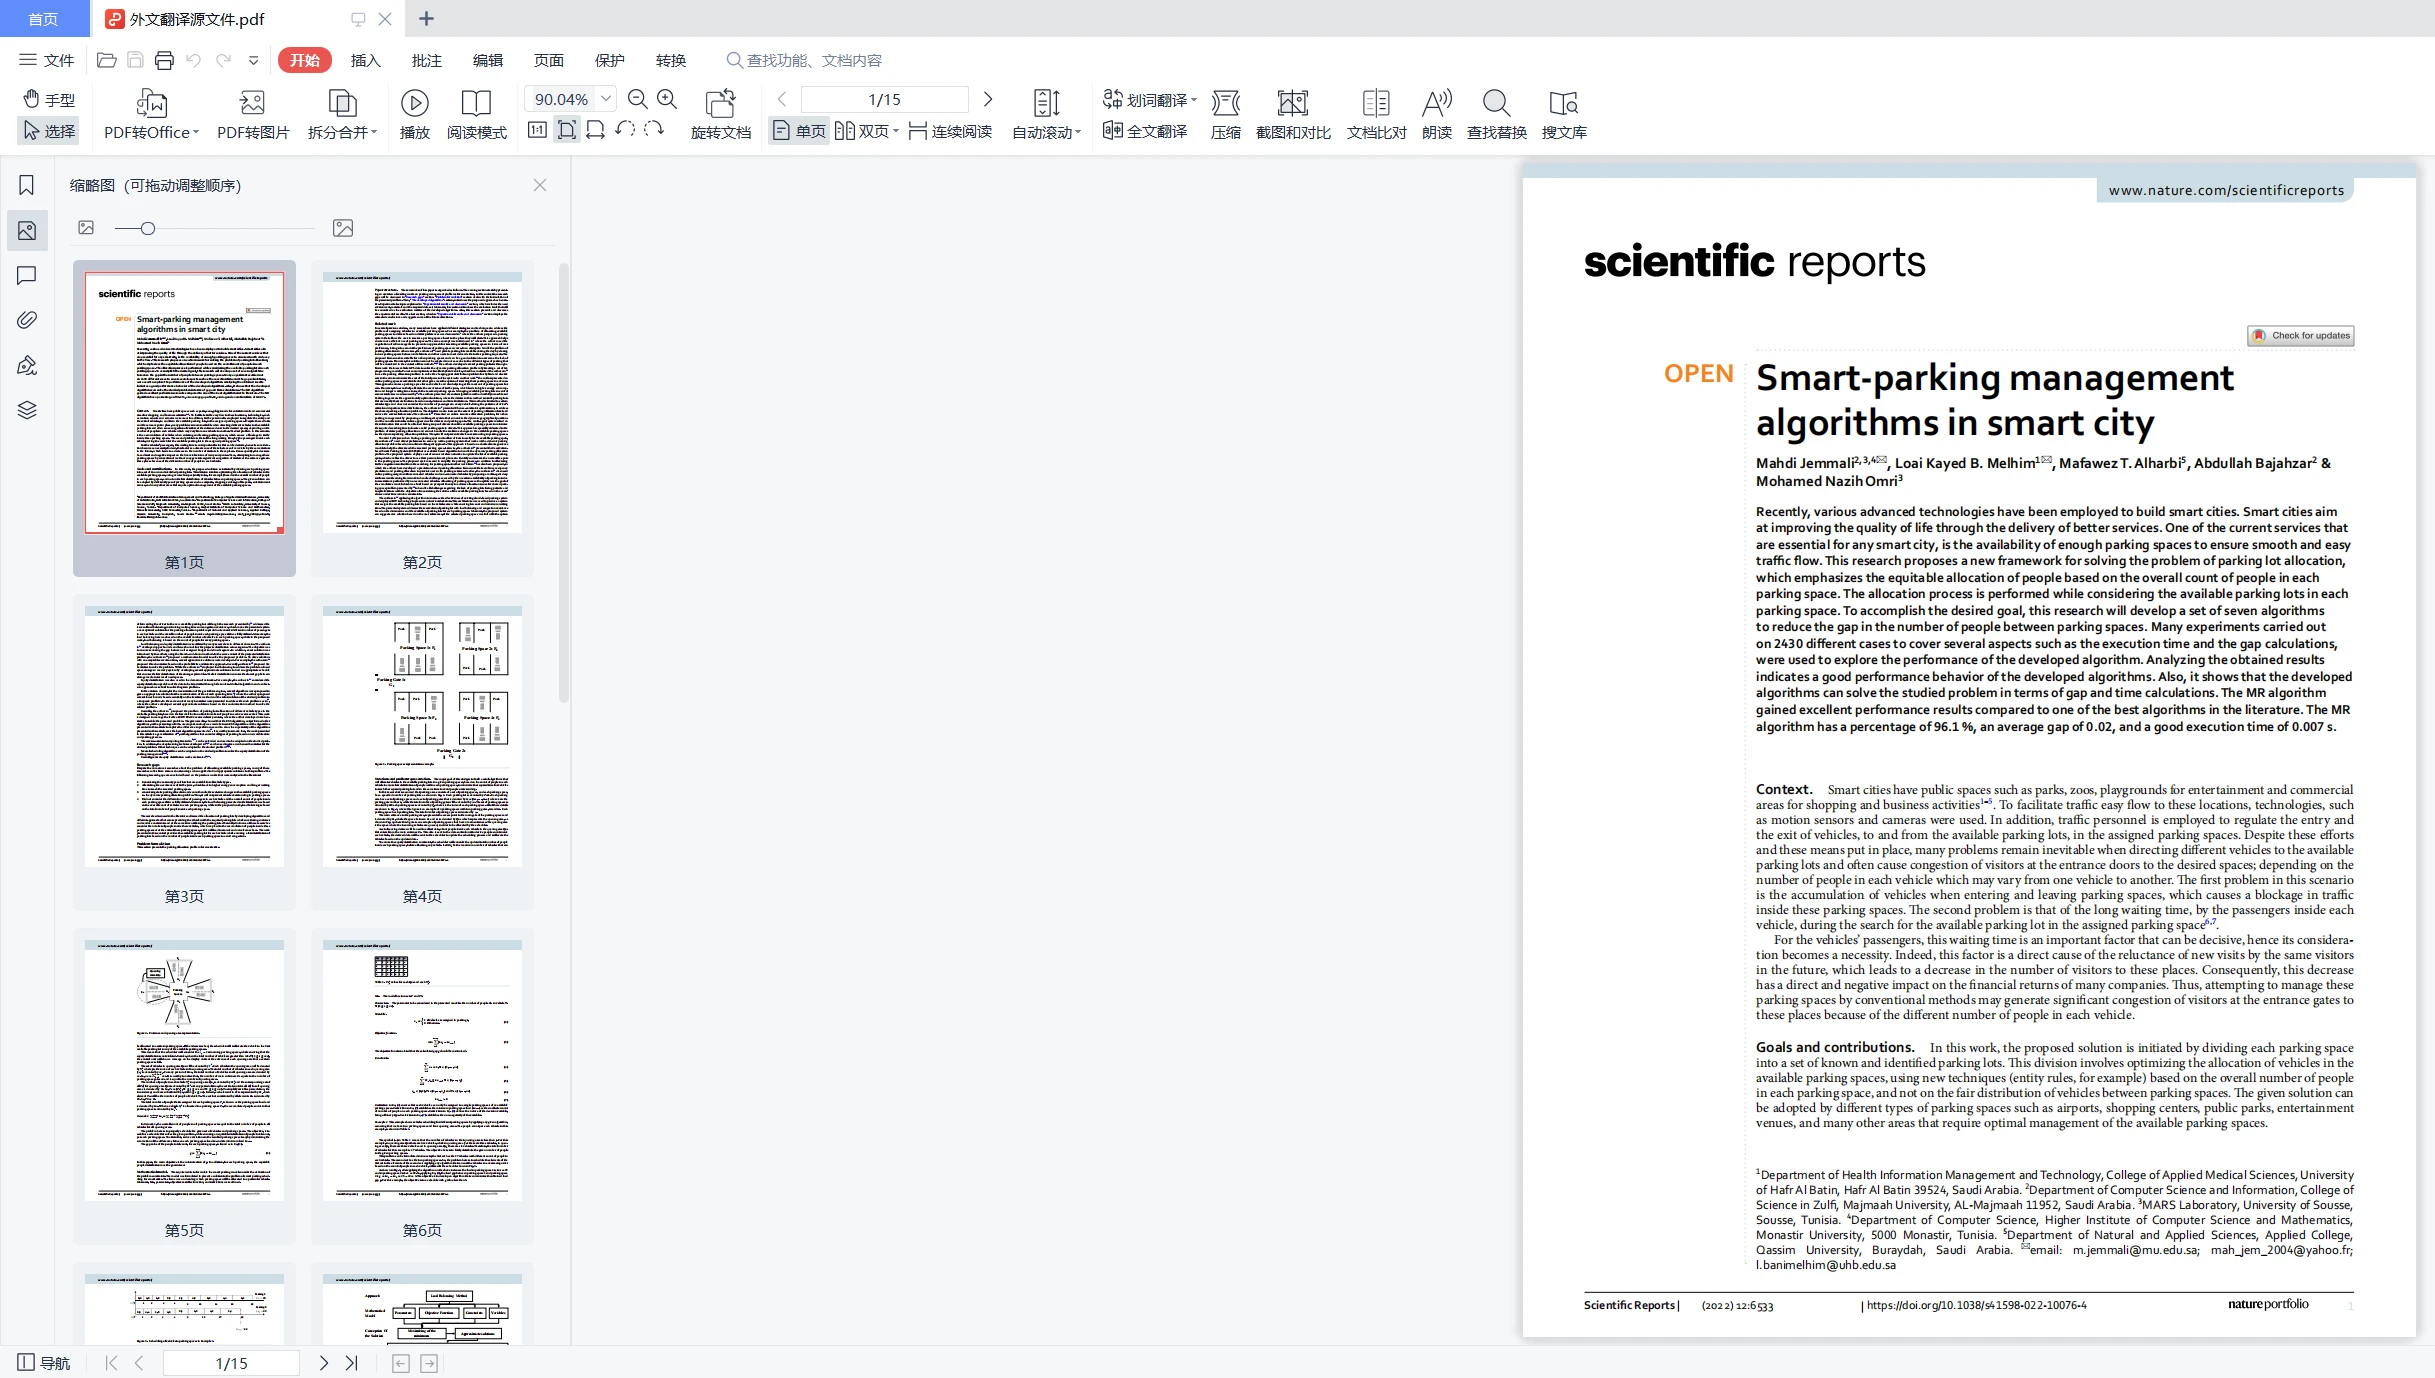Select page 5 thumbnail (第5页)
This screenshot has height=1378, width=2435.
184,1086
